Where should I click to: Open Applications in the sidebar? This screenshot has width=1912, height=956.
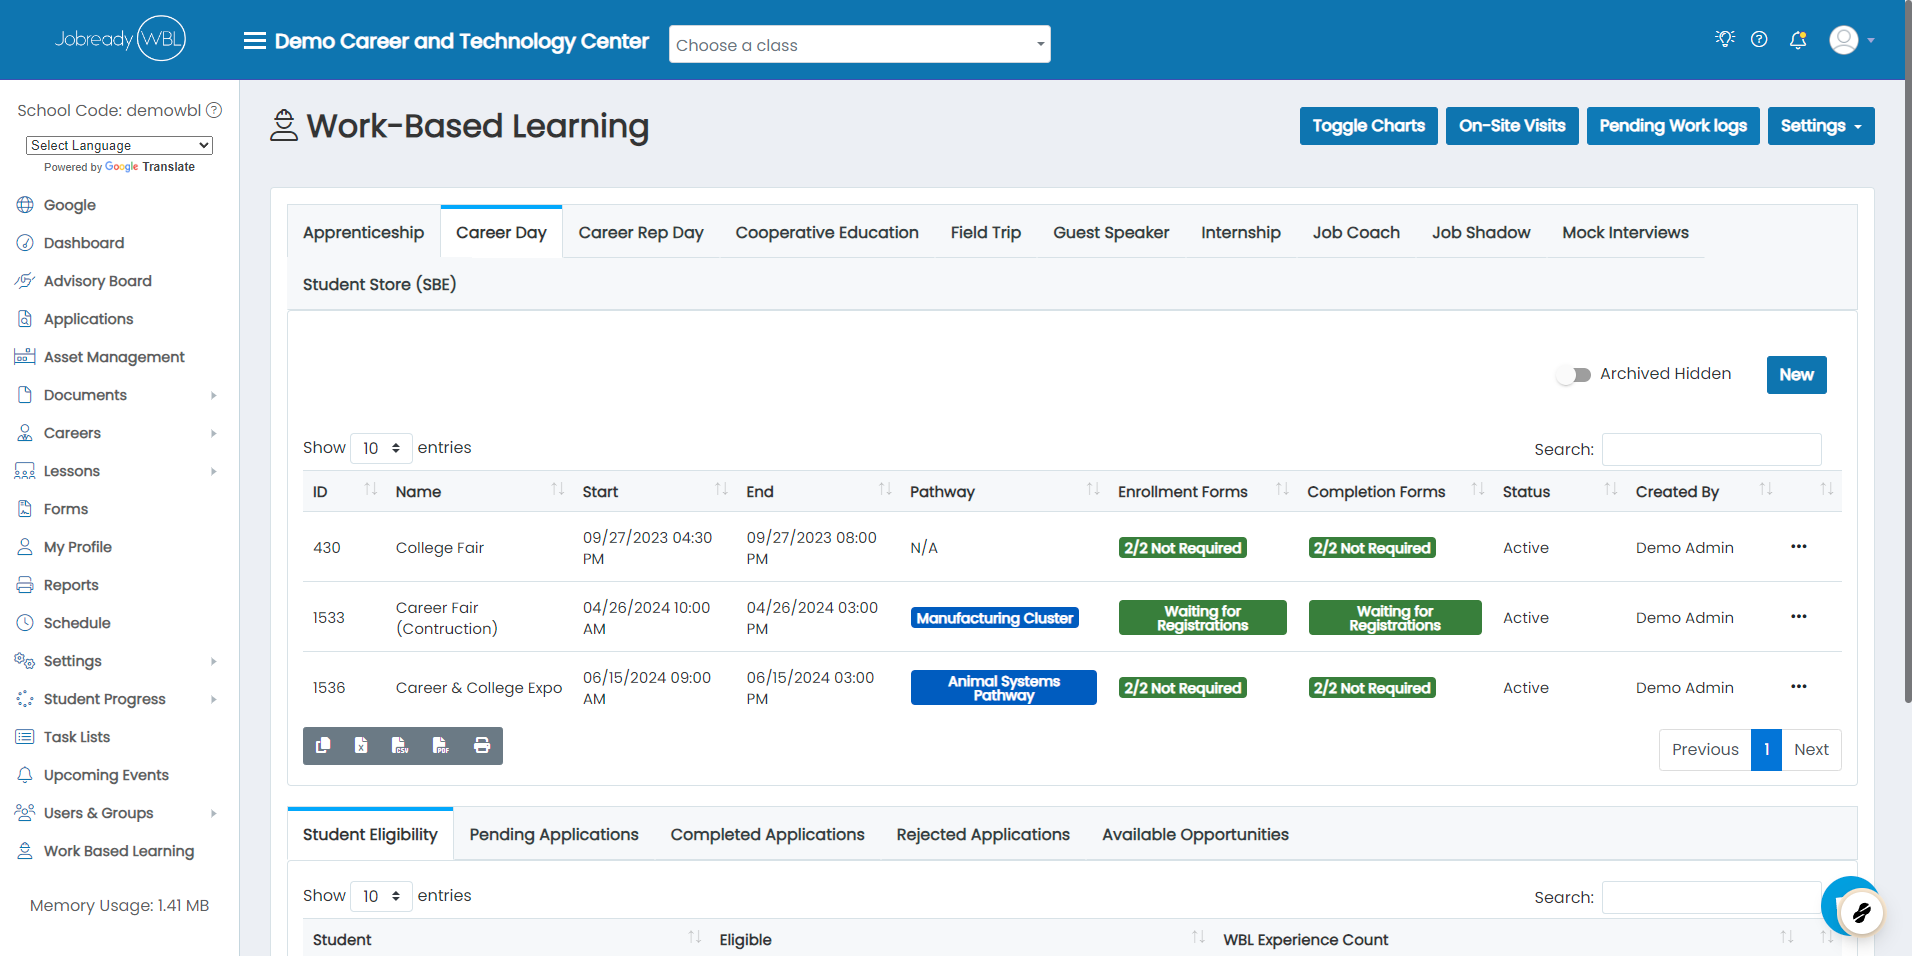[x=88, y=319]
